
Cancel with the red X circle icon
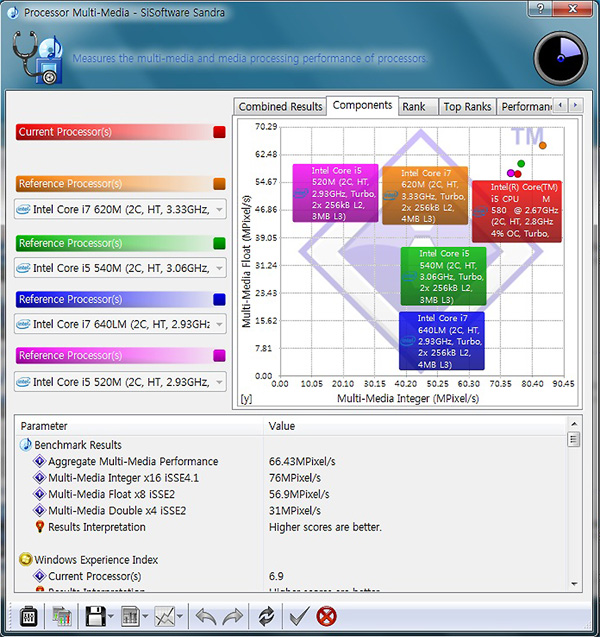pos(326,616)
